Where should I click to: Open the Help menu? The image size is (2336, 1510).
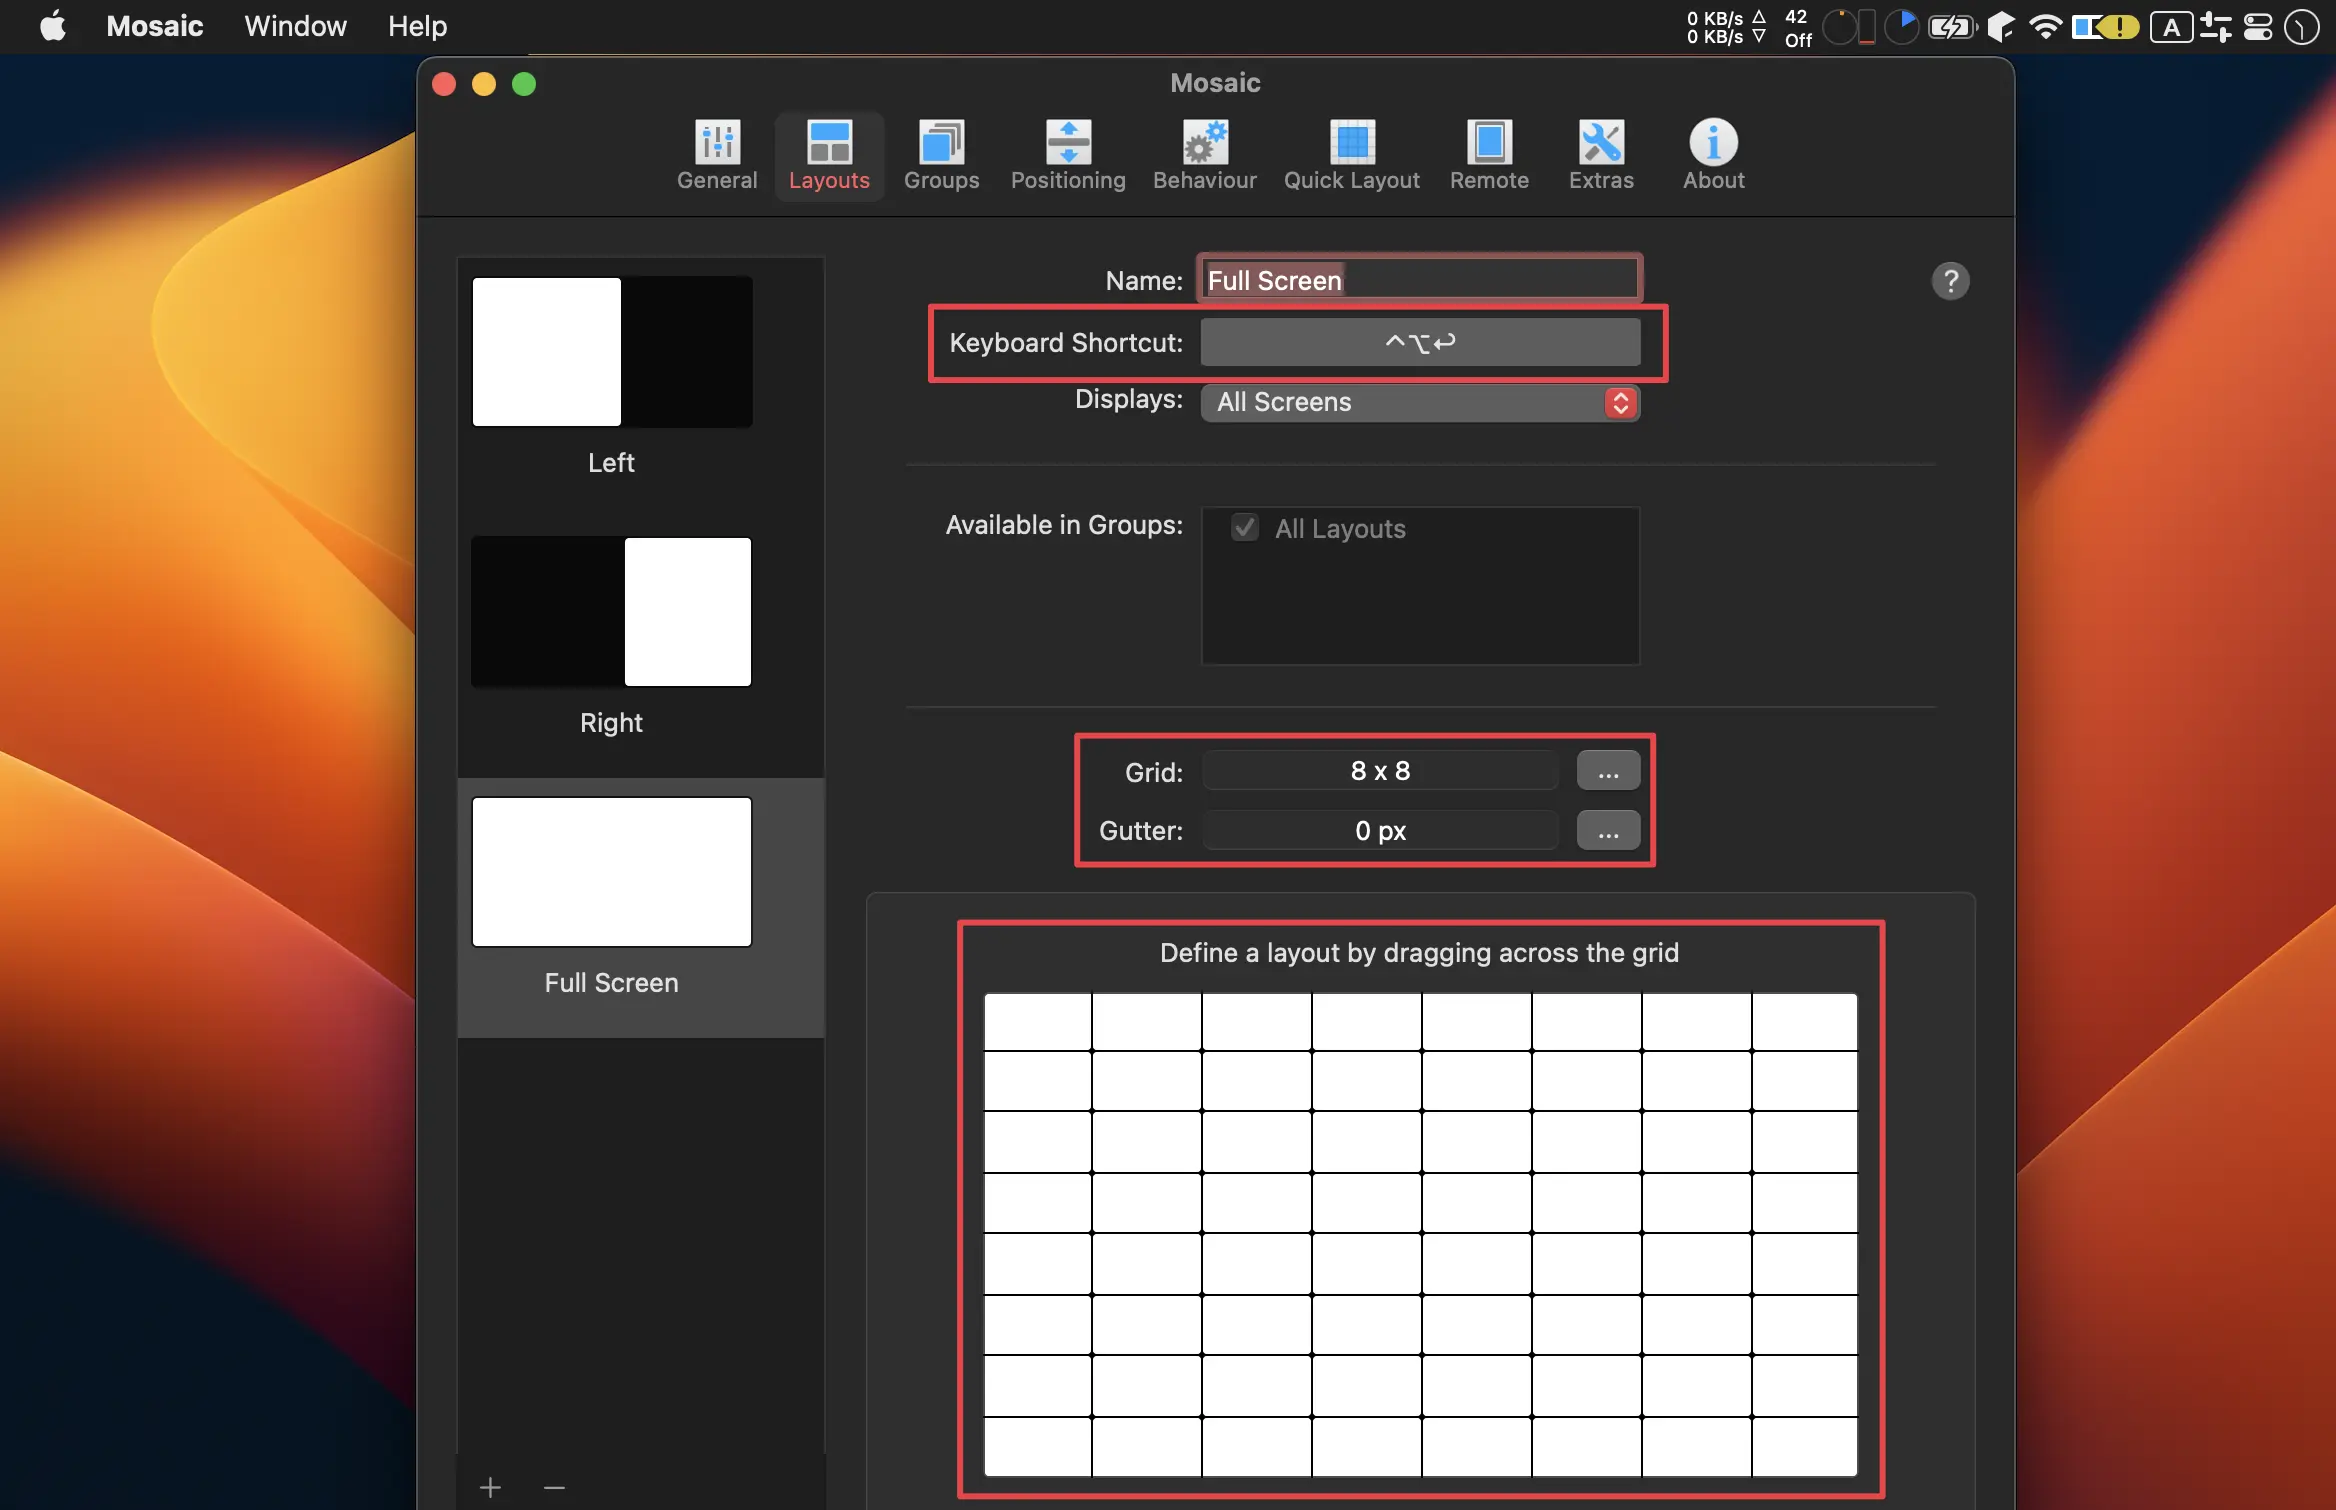pos(417,26)
